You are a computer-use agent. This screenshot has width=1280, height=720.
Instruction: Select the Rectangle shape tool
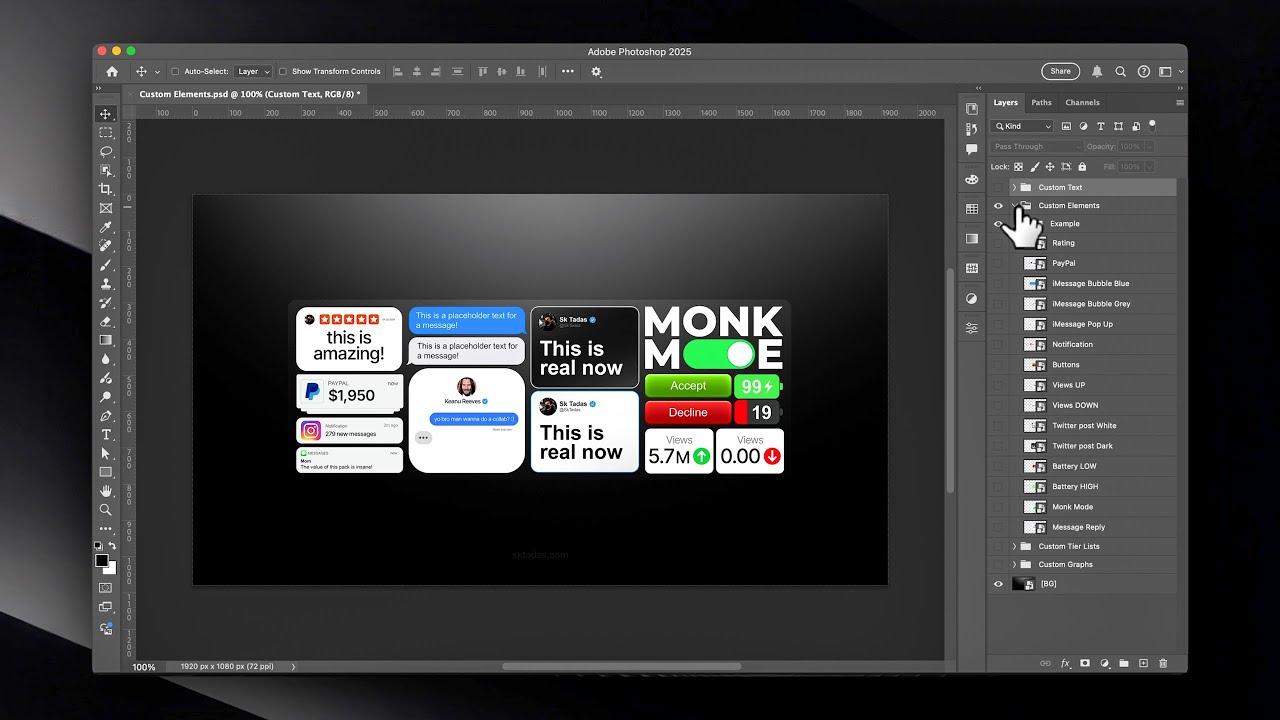tap(106, 472)
